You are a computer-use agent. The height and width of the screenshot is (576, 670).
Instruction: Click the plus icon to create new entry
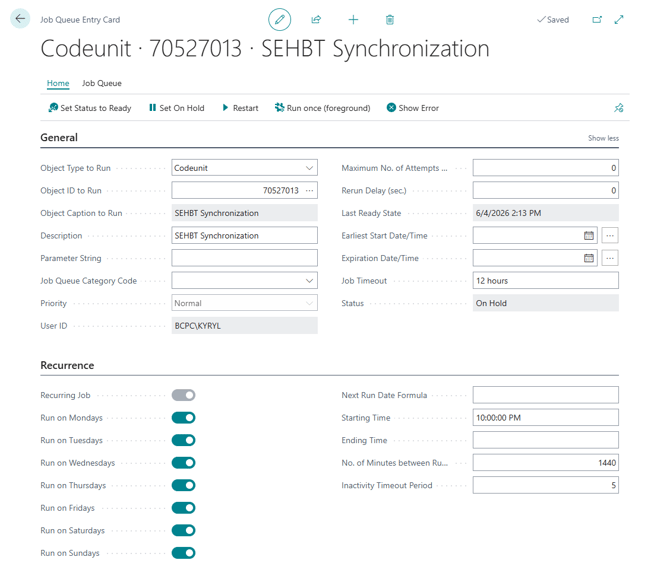pyautogui.click(x=353, y=20)
